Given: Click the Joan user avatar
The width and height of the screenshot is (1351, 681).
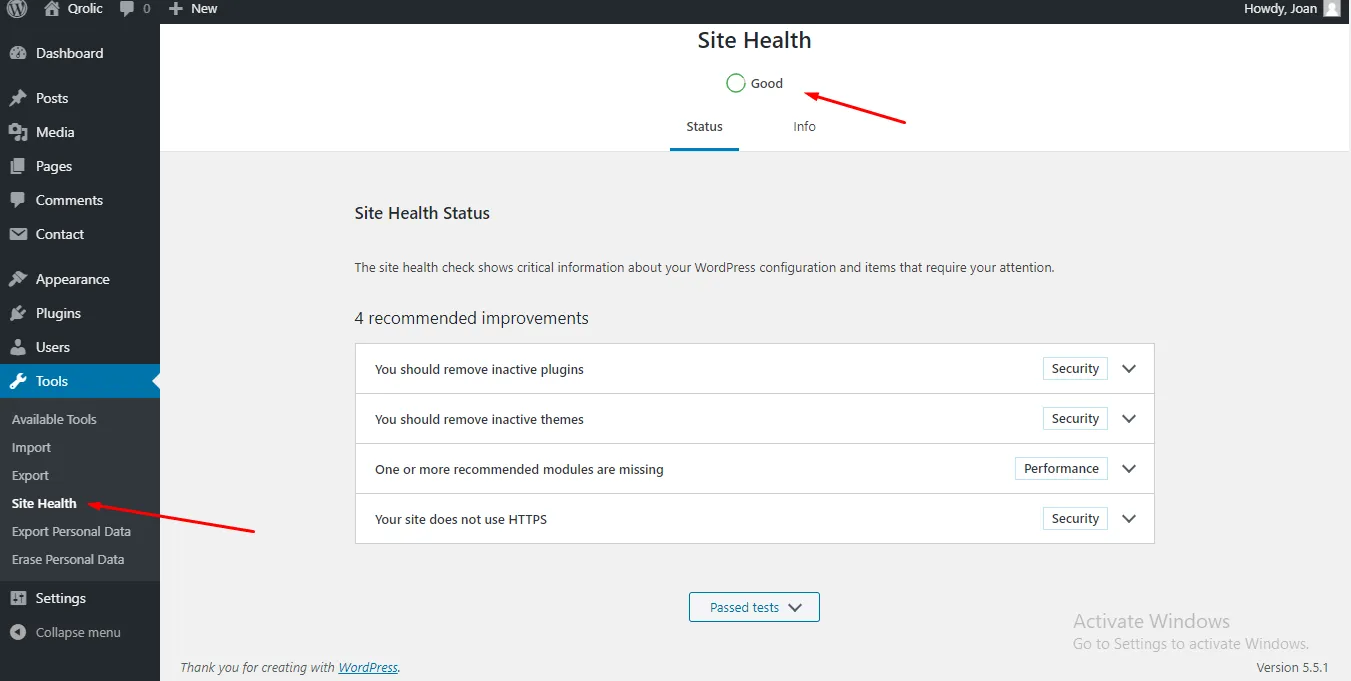Looking at the screenshot, I should (x=1331, y=9).
